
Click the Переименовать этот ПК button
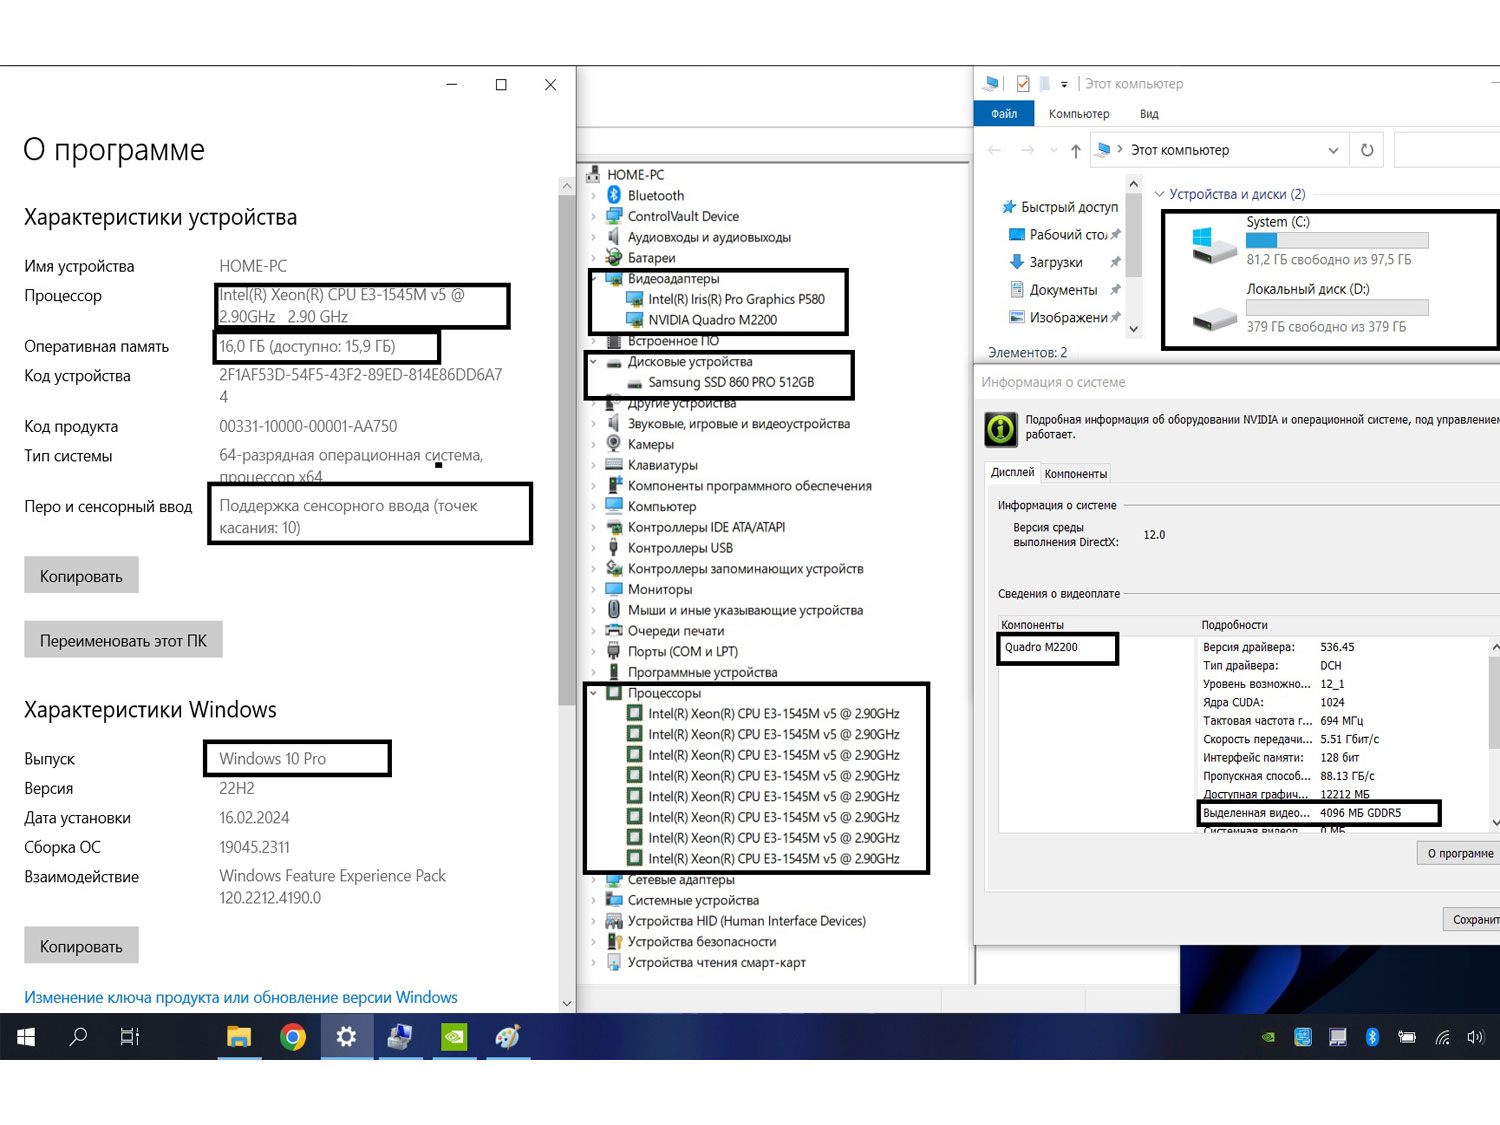point(123,640)
